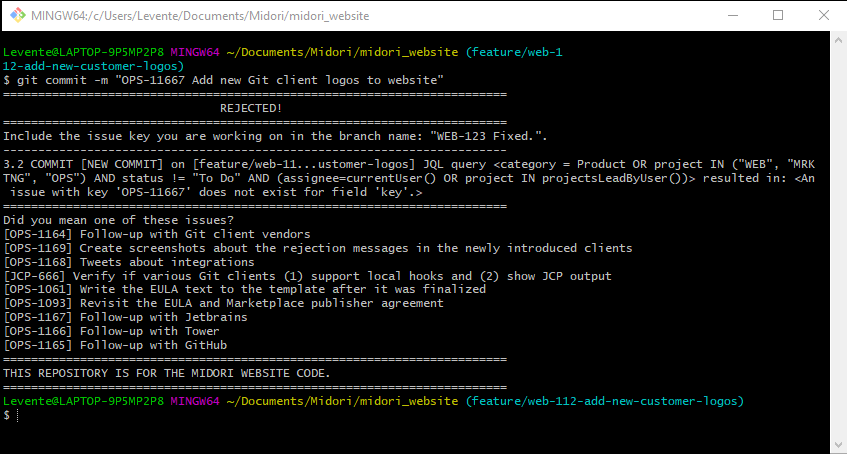Click the Git Bash icon in title bar
847x454 pixels.
click(x=18, y=15)
